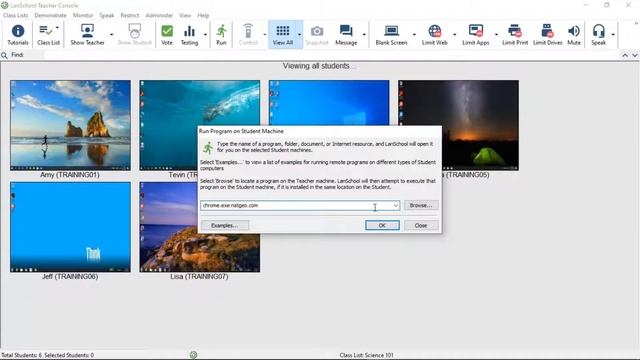Open the Class Lists menu
This screenshot has height=360, width=640.
(x=16, y=16)
